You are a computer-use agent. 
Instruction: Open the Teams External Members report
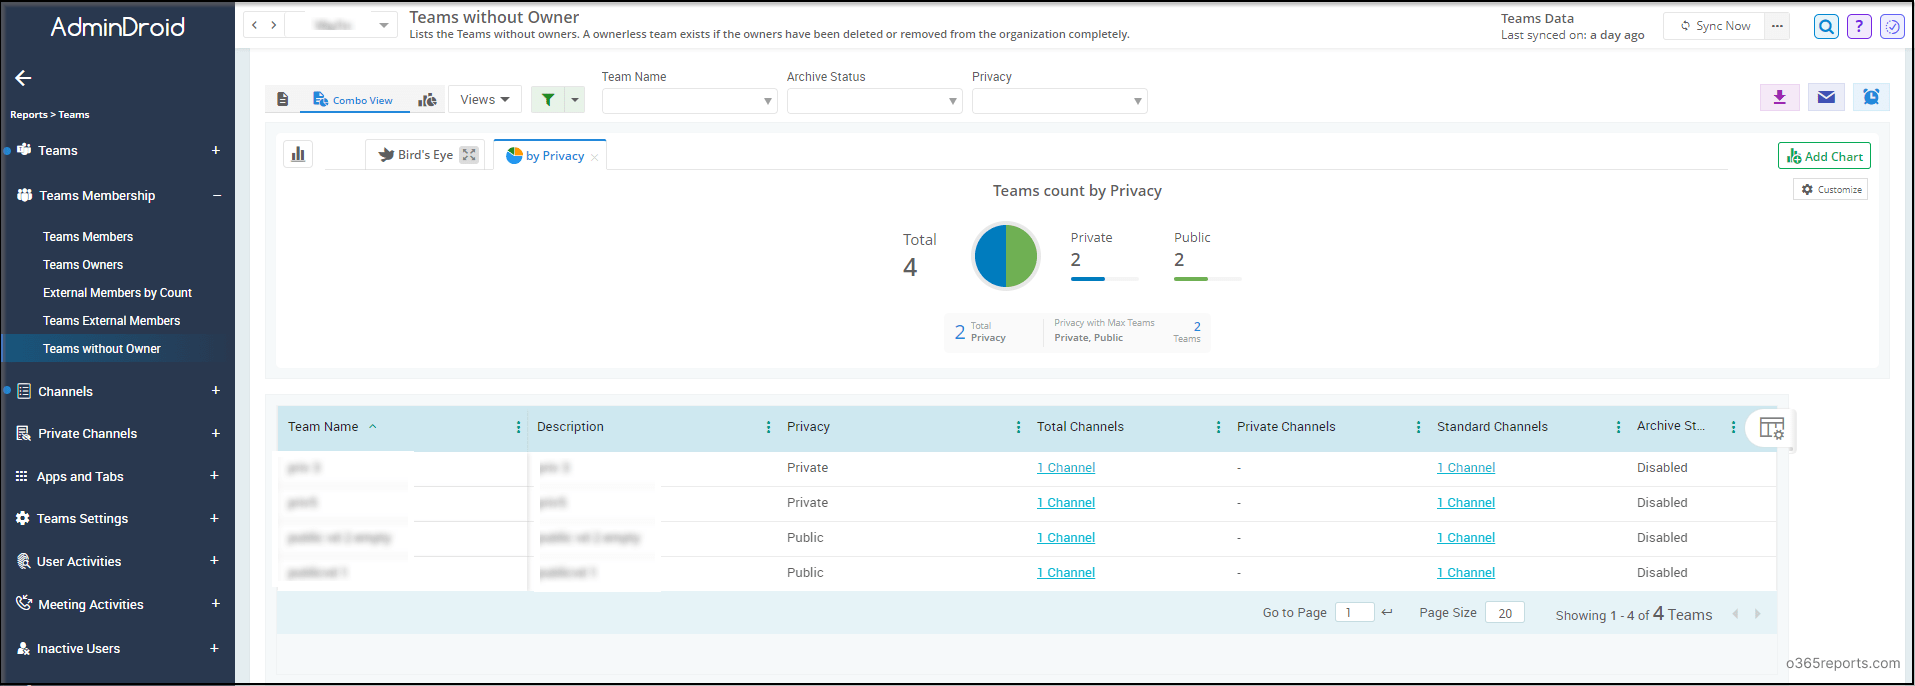pos(111,321)
